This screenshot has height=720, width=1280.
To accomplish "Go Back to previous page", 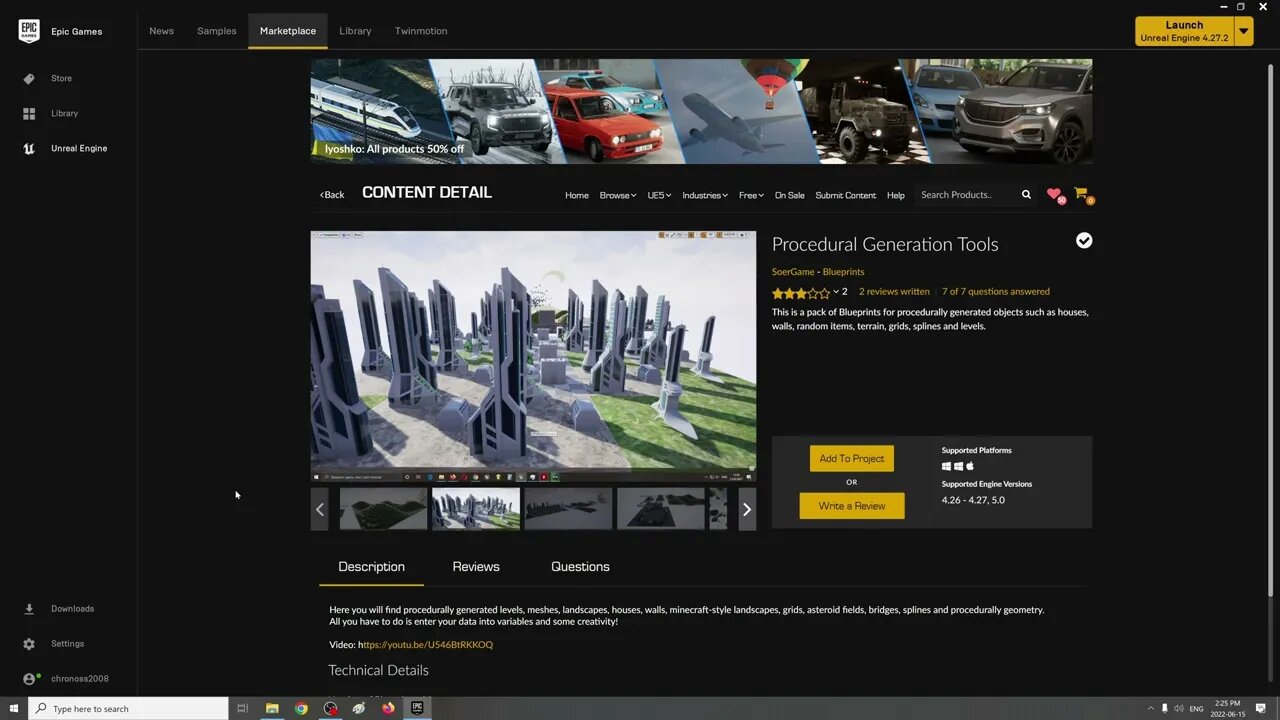I will pos(332,195).
